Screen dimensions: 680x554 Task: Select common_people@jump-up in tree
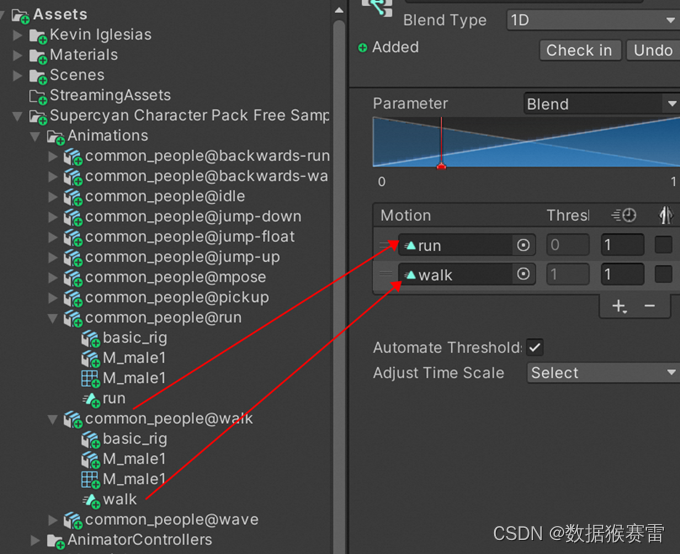click(183, 257)
